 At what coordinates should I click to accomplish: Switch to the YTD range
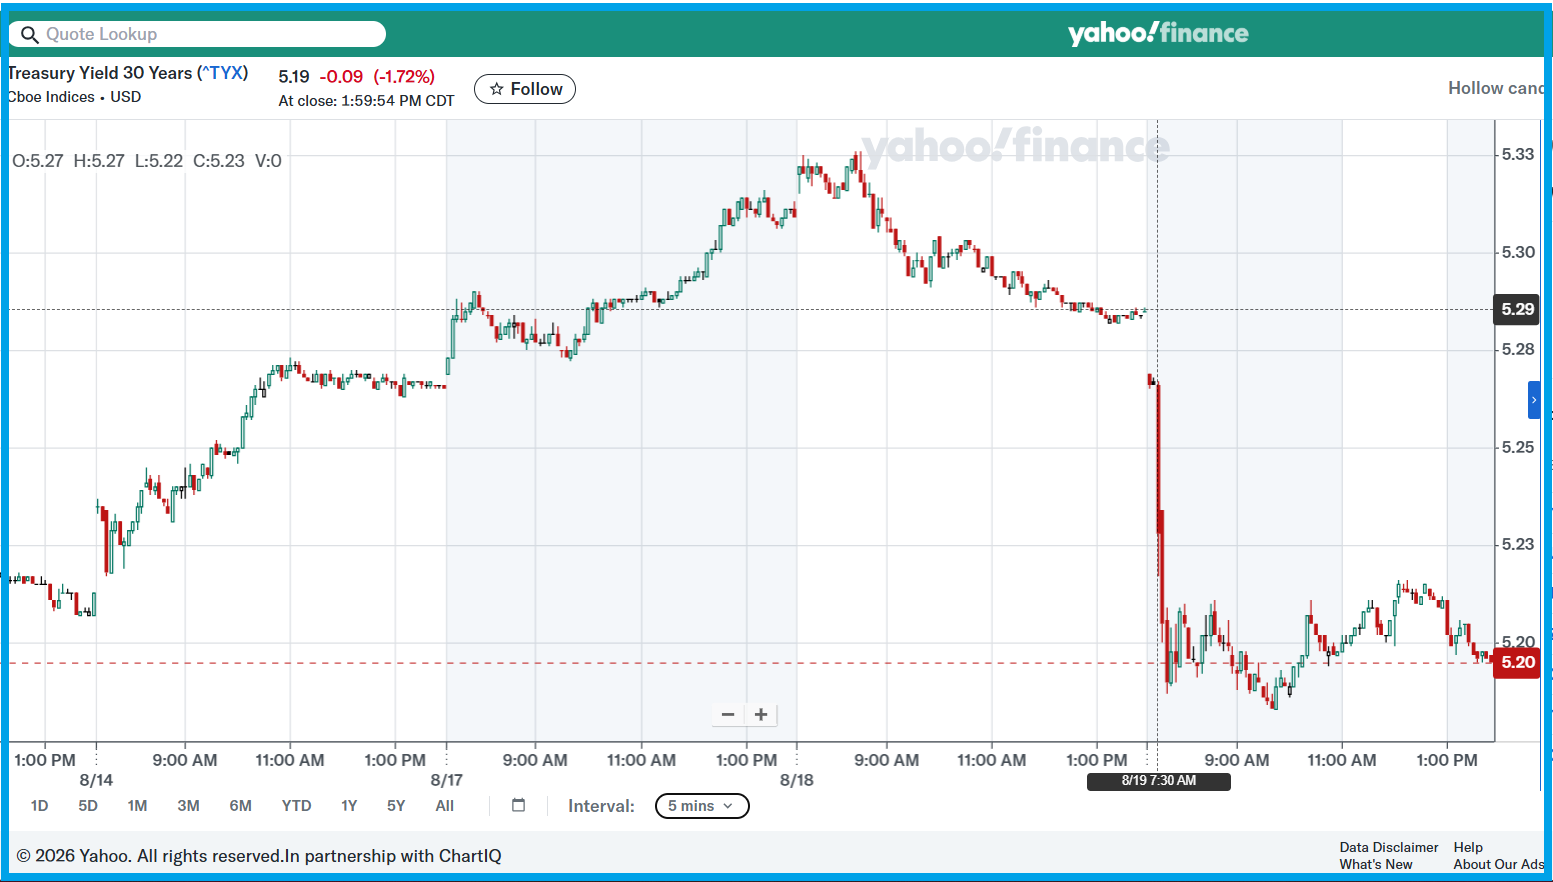tap(296, 806)
